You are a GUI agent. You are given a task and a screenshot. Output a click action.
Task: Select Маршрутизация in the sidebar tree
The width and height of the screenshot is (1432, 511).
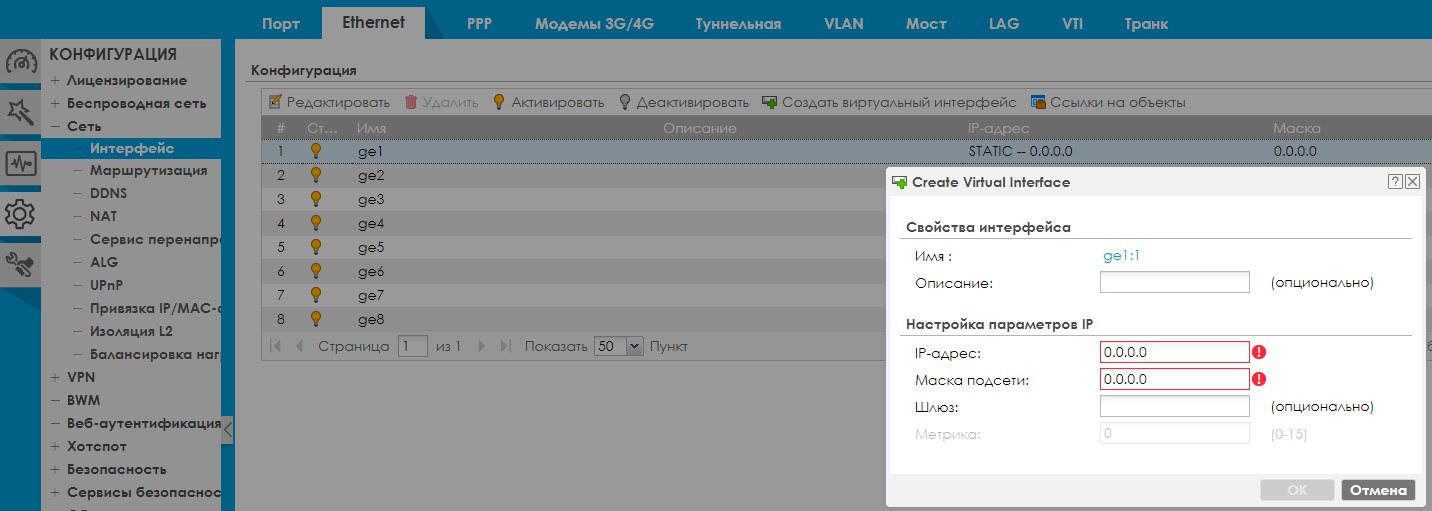pos(148,170)
